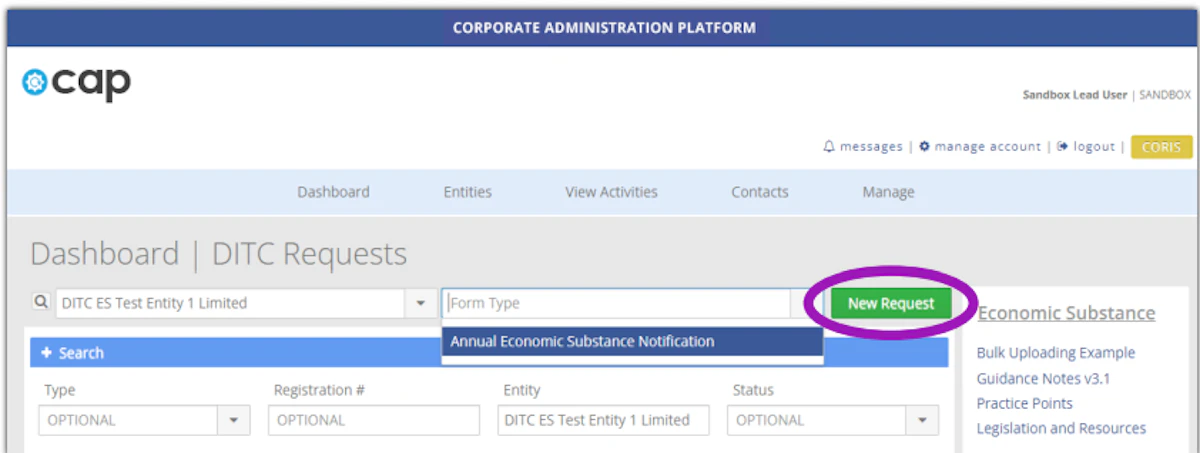Click the manage account gear icon
Image resolution: width=1200 pixels, height=453 pixels.
925,147
